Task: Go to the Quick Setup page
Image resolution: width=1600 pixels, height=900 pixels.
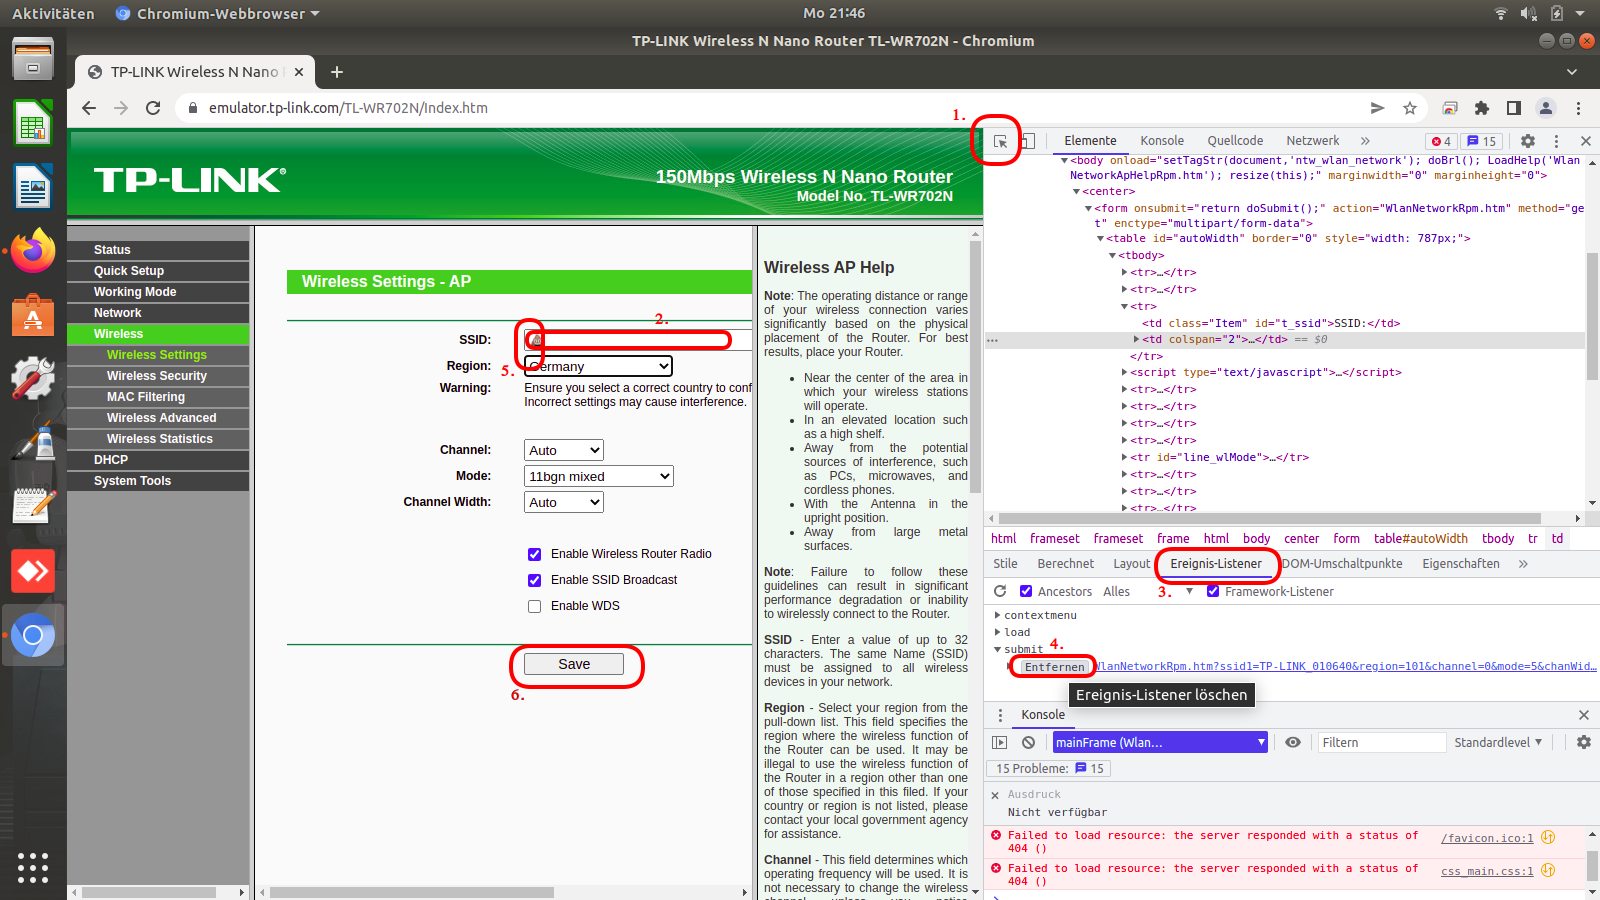Action: point(129,271)
